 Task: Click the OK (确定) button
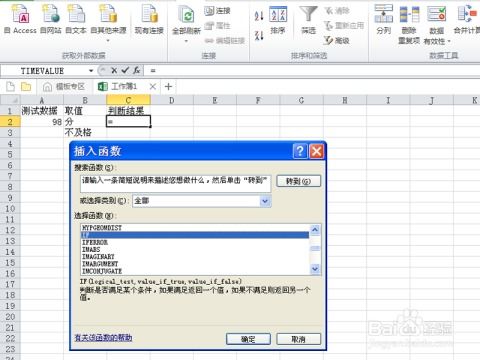point(248,339)
